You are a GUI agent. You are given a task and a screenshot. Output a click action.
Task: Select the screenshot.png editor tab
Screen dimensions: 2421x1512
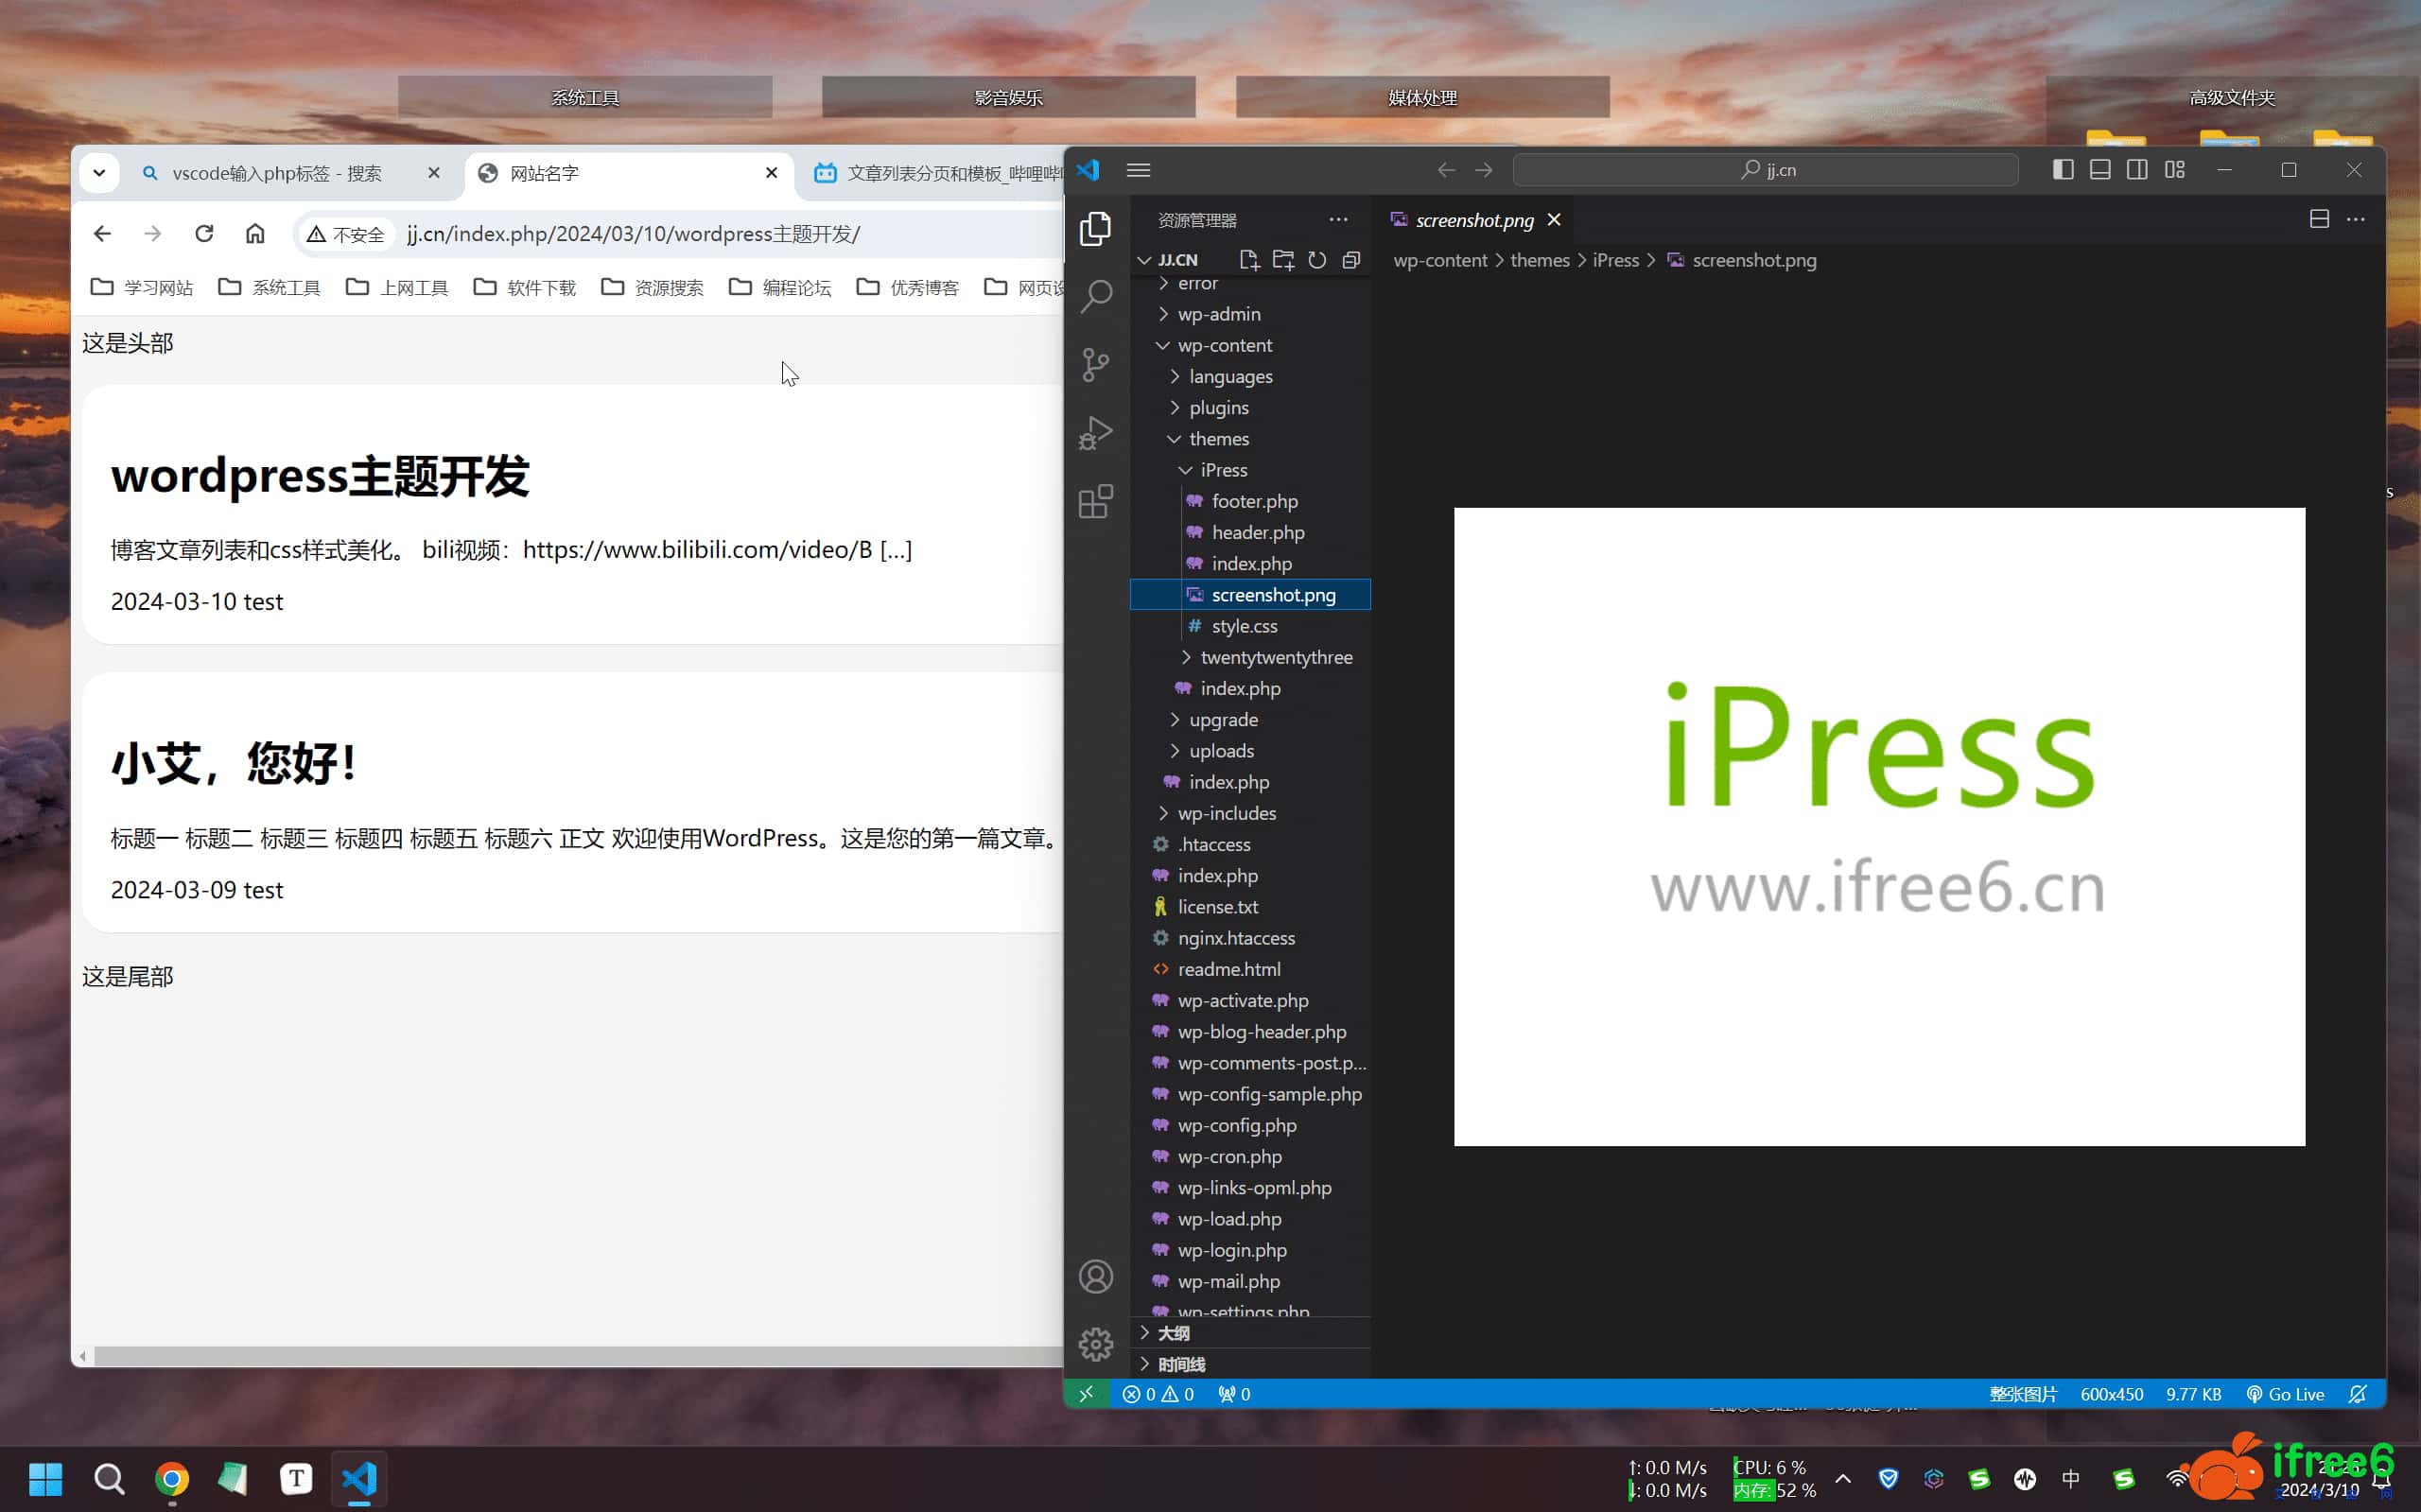[1473, 220]
